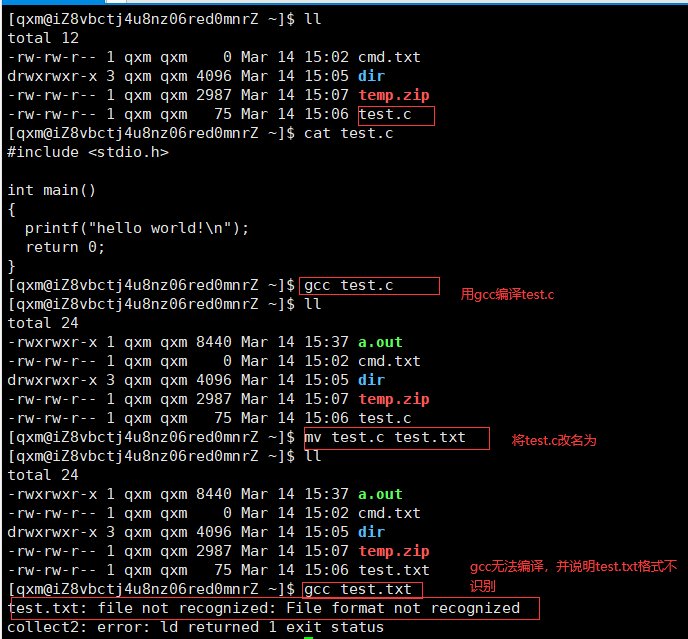Click cmd.txt in the first listing
The height and width of the screenshot is (639, 688).
click(389, 57)
